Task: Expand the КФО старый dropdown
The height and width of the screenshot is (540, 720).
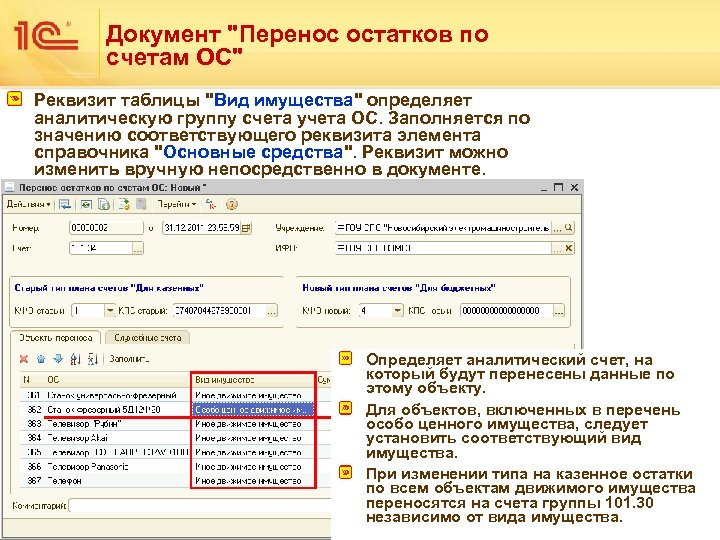Action: click(110, 311)
